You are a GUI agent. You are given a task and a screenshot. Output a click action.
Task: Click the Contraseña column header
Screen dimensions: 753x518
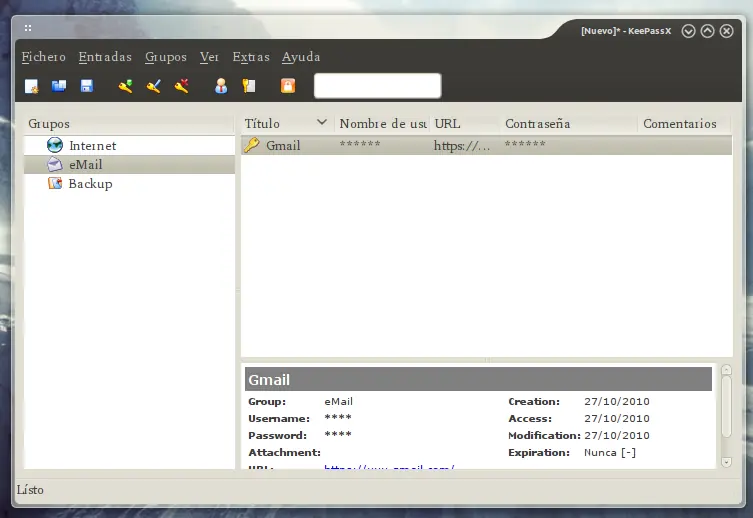click(x=538, y=124)
